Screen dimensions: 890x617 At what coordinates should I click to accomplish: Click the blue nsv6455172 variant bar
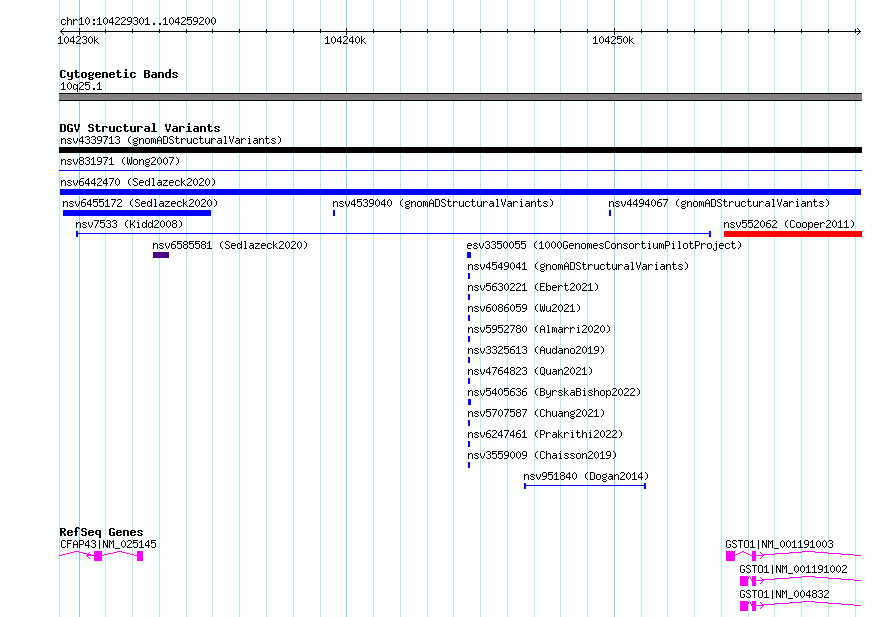(137, 213)
